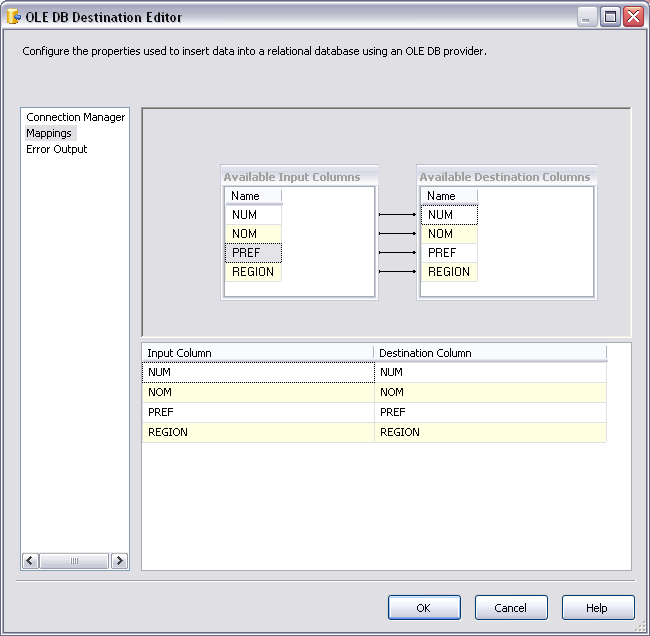This screenshot has width=650, height=636.
Task: Click the Input Column grid header
Action: point(258,353)
